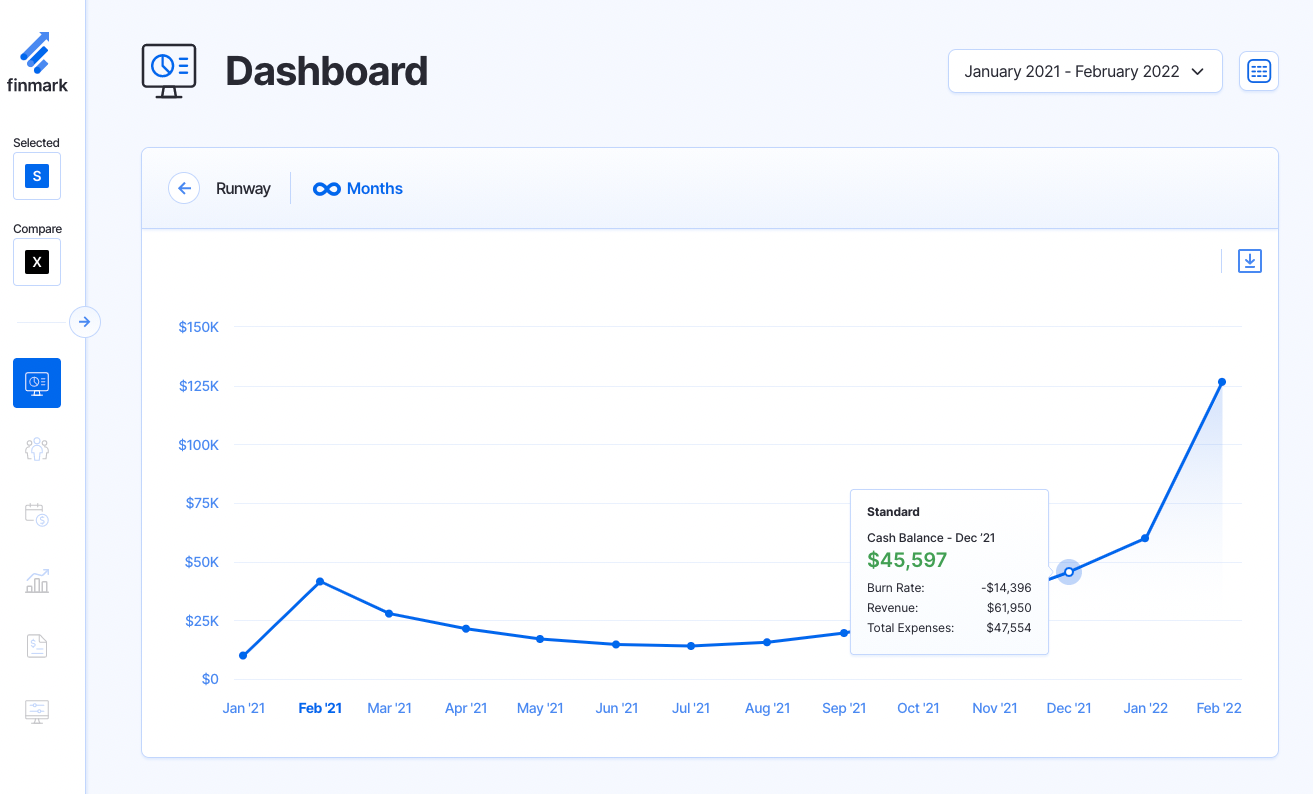
Task: Download the runway chart
Action: click(1249, 261)
